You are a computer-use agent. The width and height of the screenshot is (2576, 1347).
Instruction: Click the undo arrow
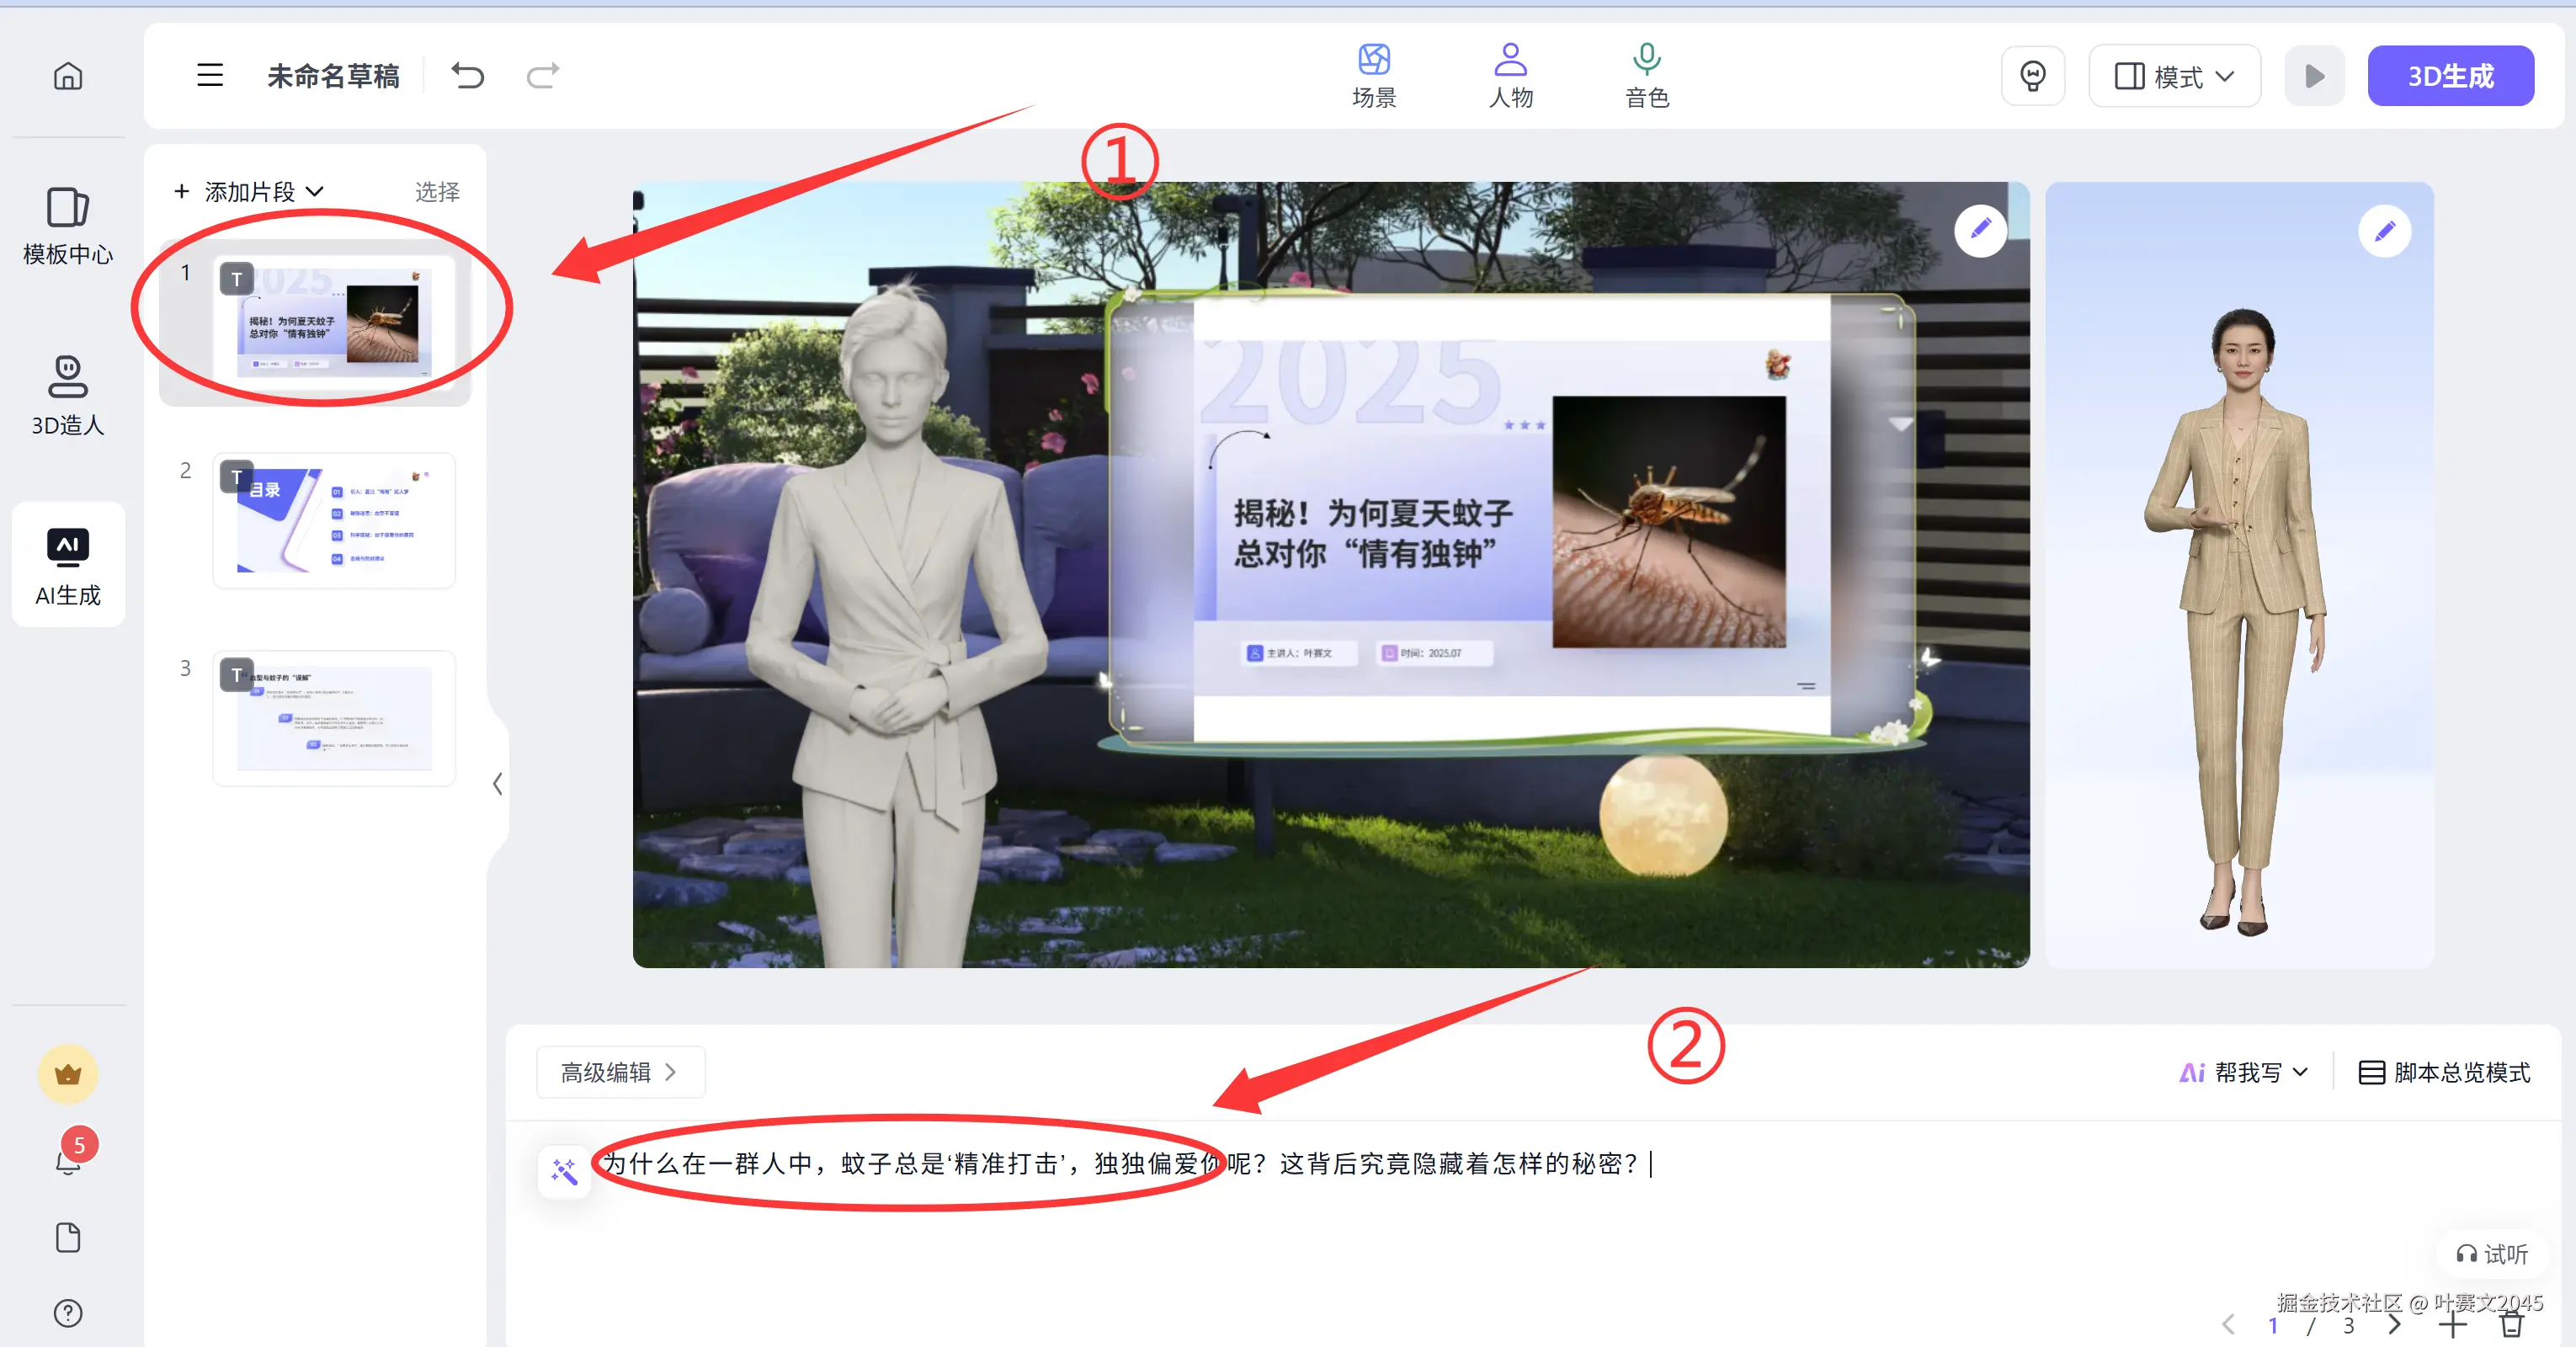coord(467,76)
